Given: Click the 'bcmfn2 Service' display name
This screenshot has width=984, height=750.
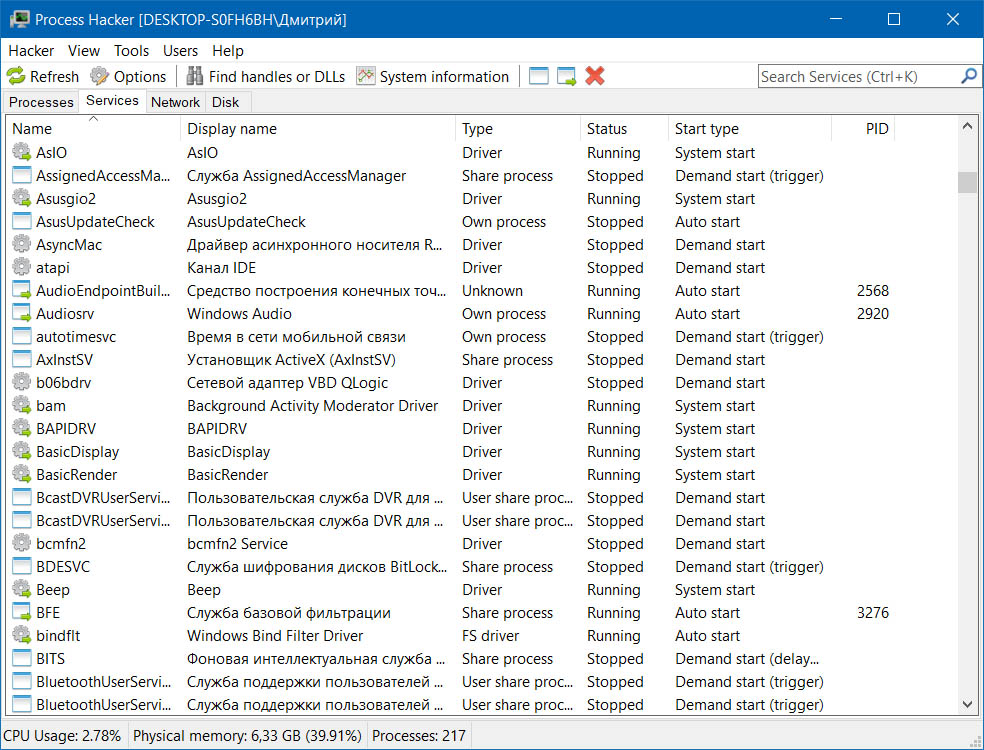Looking at the screenshot, I should coord(237,544).
